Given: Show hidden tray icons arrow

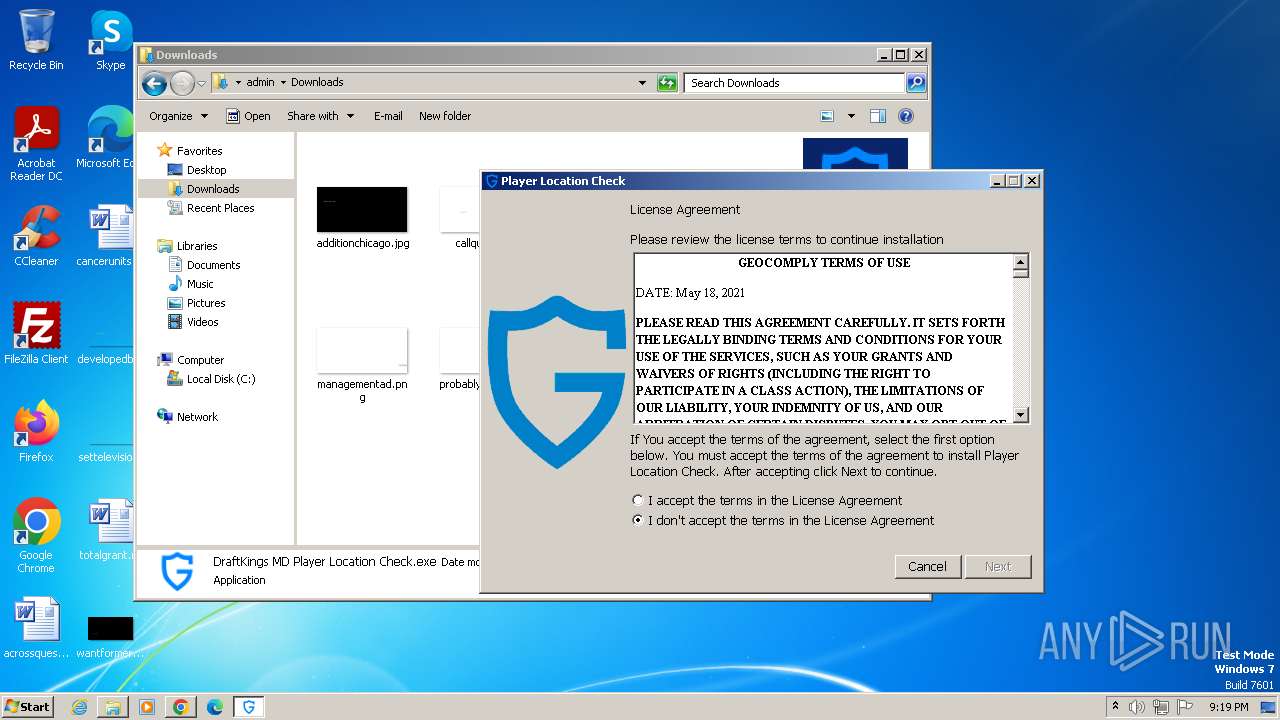Looking at the screenshot, I should tap(1115, 707).
